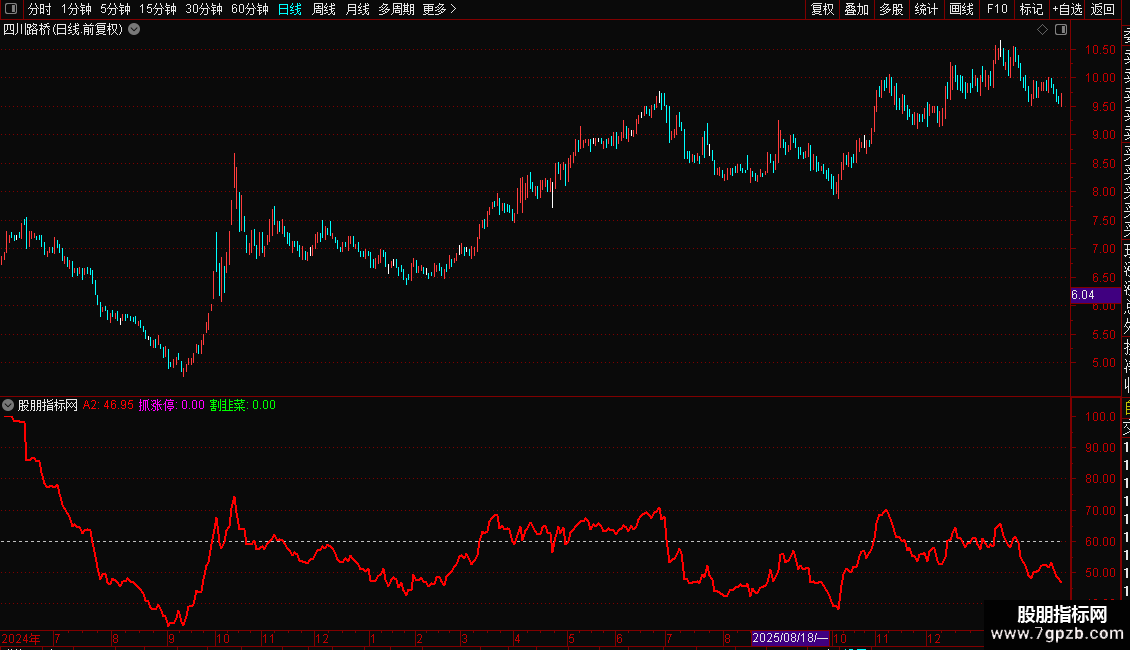Click the diamond marker icon on the chart
This screenshot has width=1130, height=650.
pos(1042,30)
